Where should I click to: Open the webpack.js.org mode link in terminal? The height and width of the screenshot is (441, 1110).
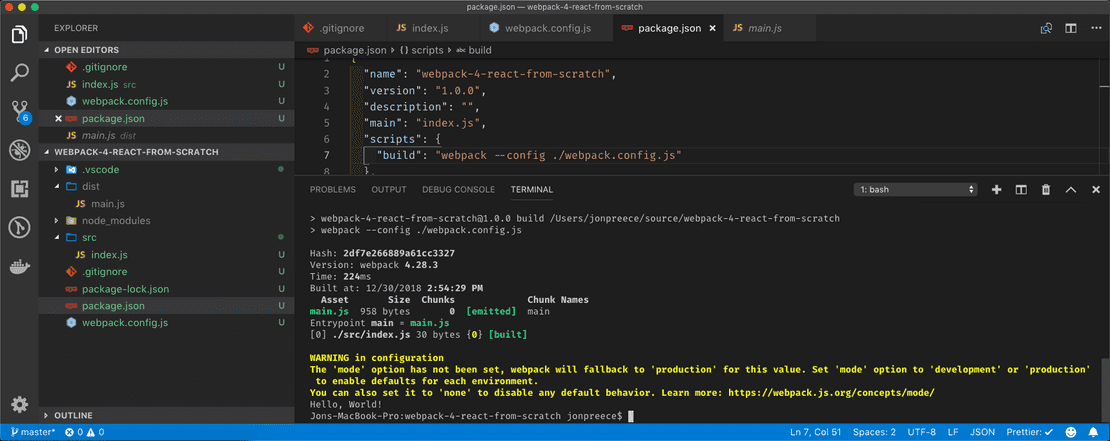point(829,392)
